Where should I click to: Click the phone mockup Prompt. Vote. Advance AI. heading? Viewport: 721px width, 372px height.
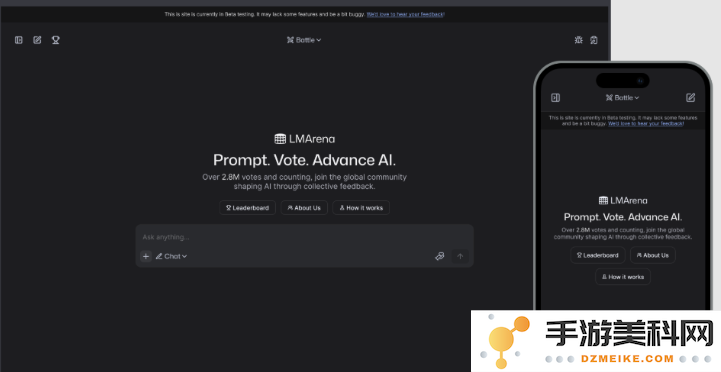623,217
